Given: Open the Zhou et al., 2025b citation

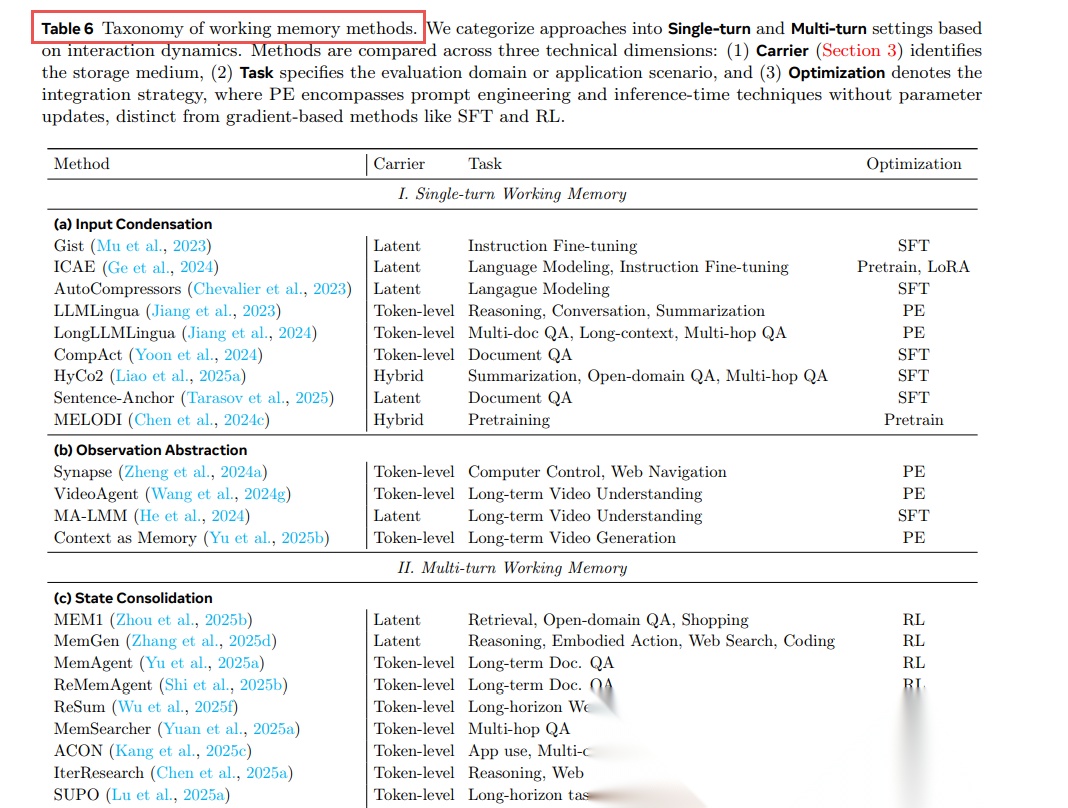Looking at the screenshot, I should point(181,619).
